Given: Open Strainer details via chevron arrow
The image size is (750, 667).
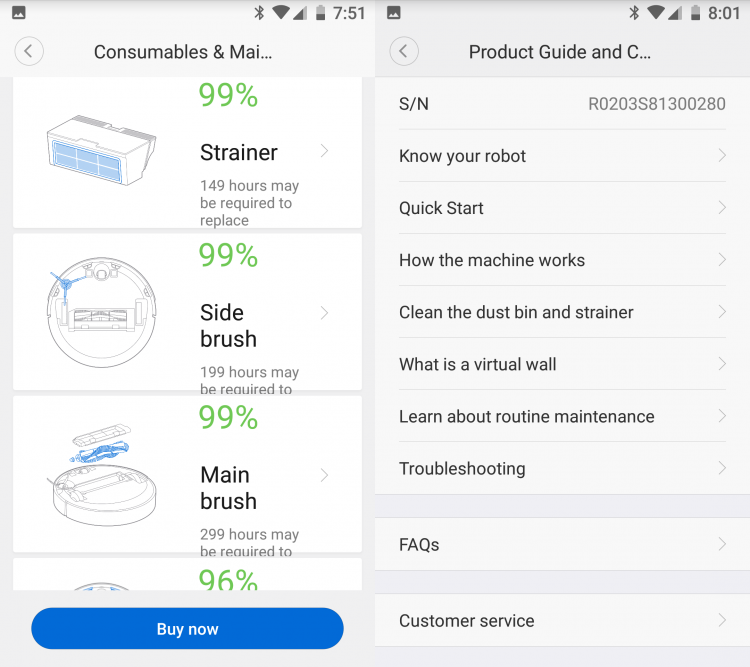Looking at the screenshot, I should [x=324, y=151].
